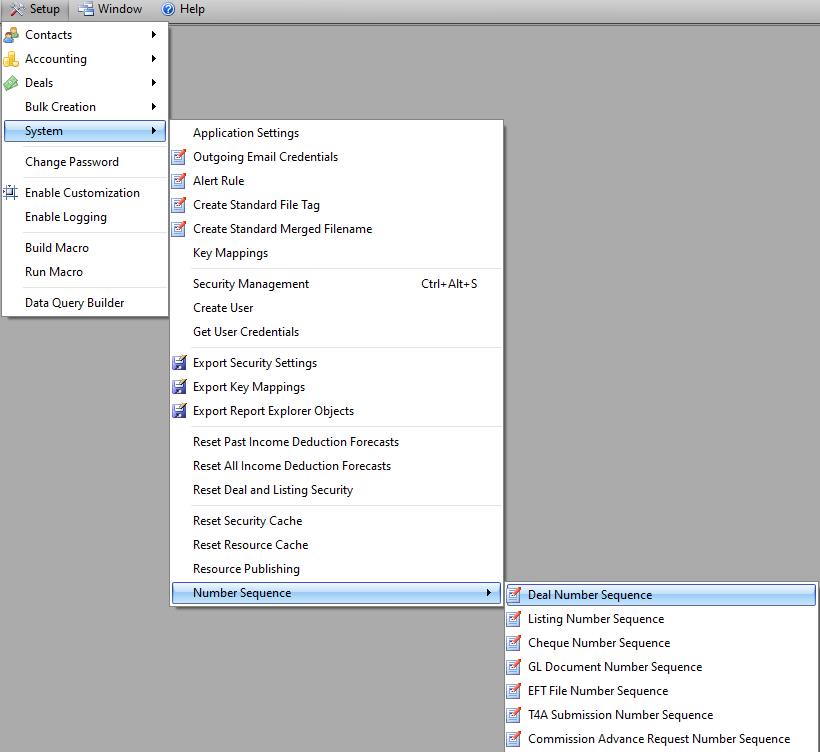The image size is (820, 752).
Task: Click the Cheque Number Sequence icon
Action: [x=514, y=643]
